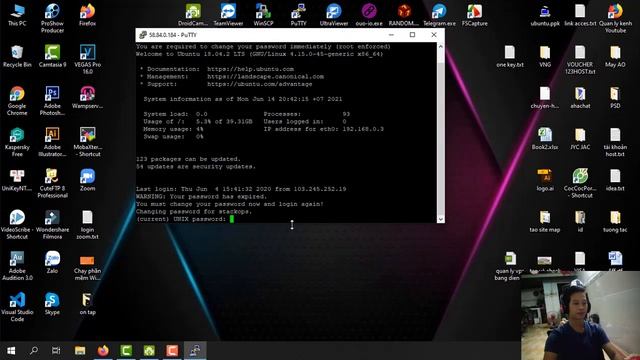
Task: Start Wampserver from desktop
Action: 87,98
